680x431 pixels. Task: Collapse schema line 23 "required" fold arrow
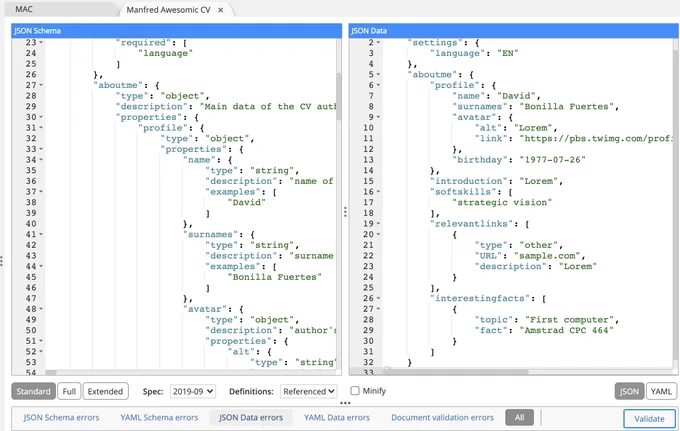pos(41,42)
